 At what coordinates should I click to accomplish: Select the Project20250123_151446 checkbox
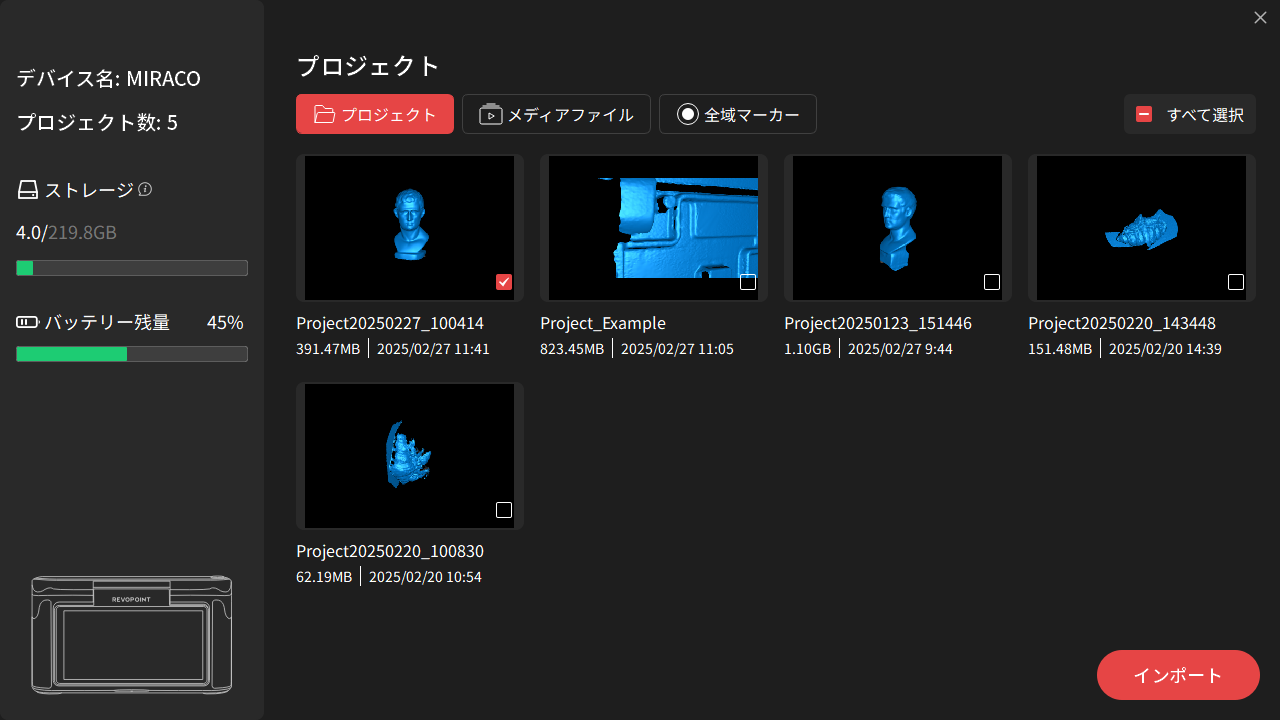click(992, 282)
